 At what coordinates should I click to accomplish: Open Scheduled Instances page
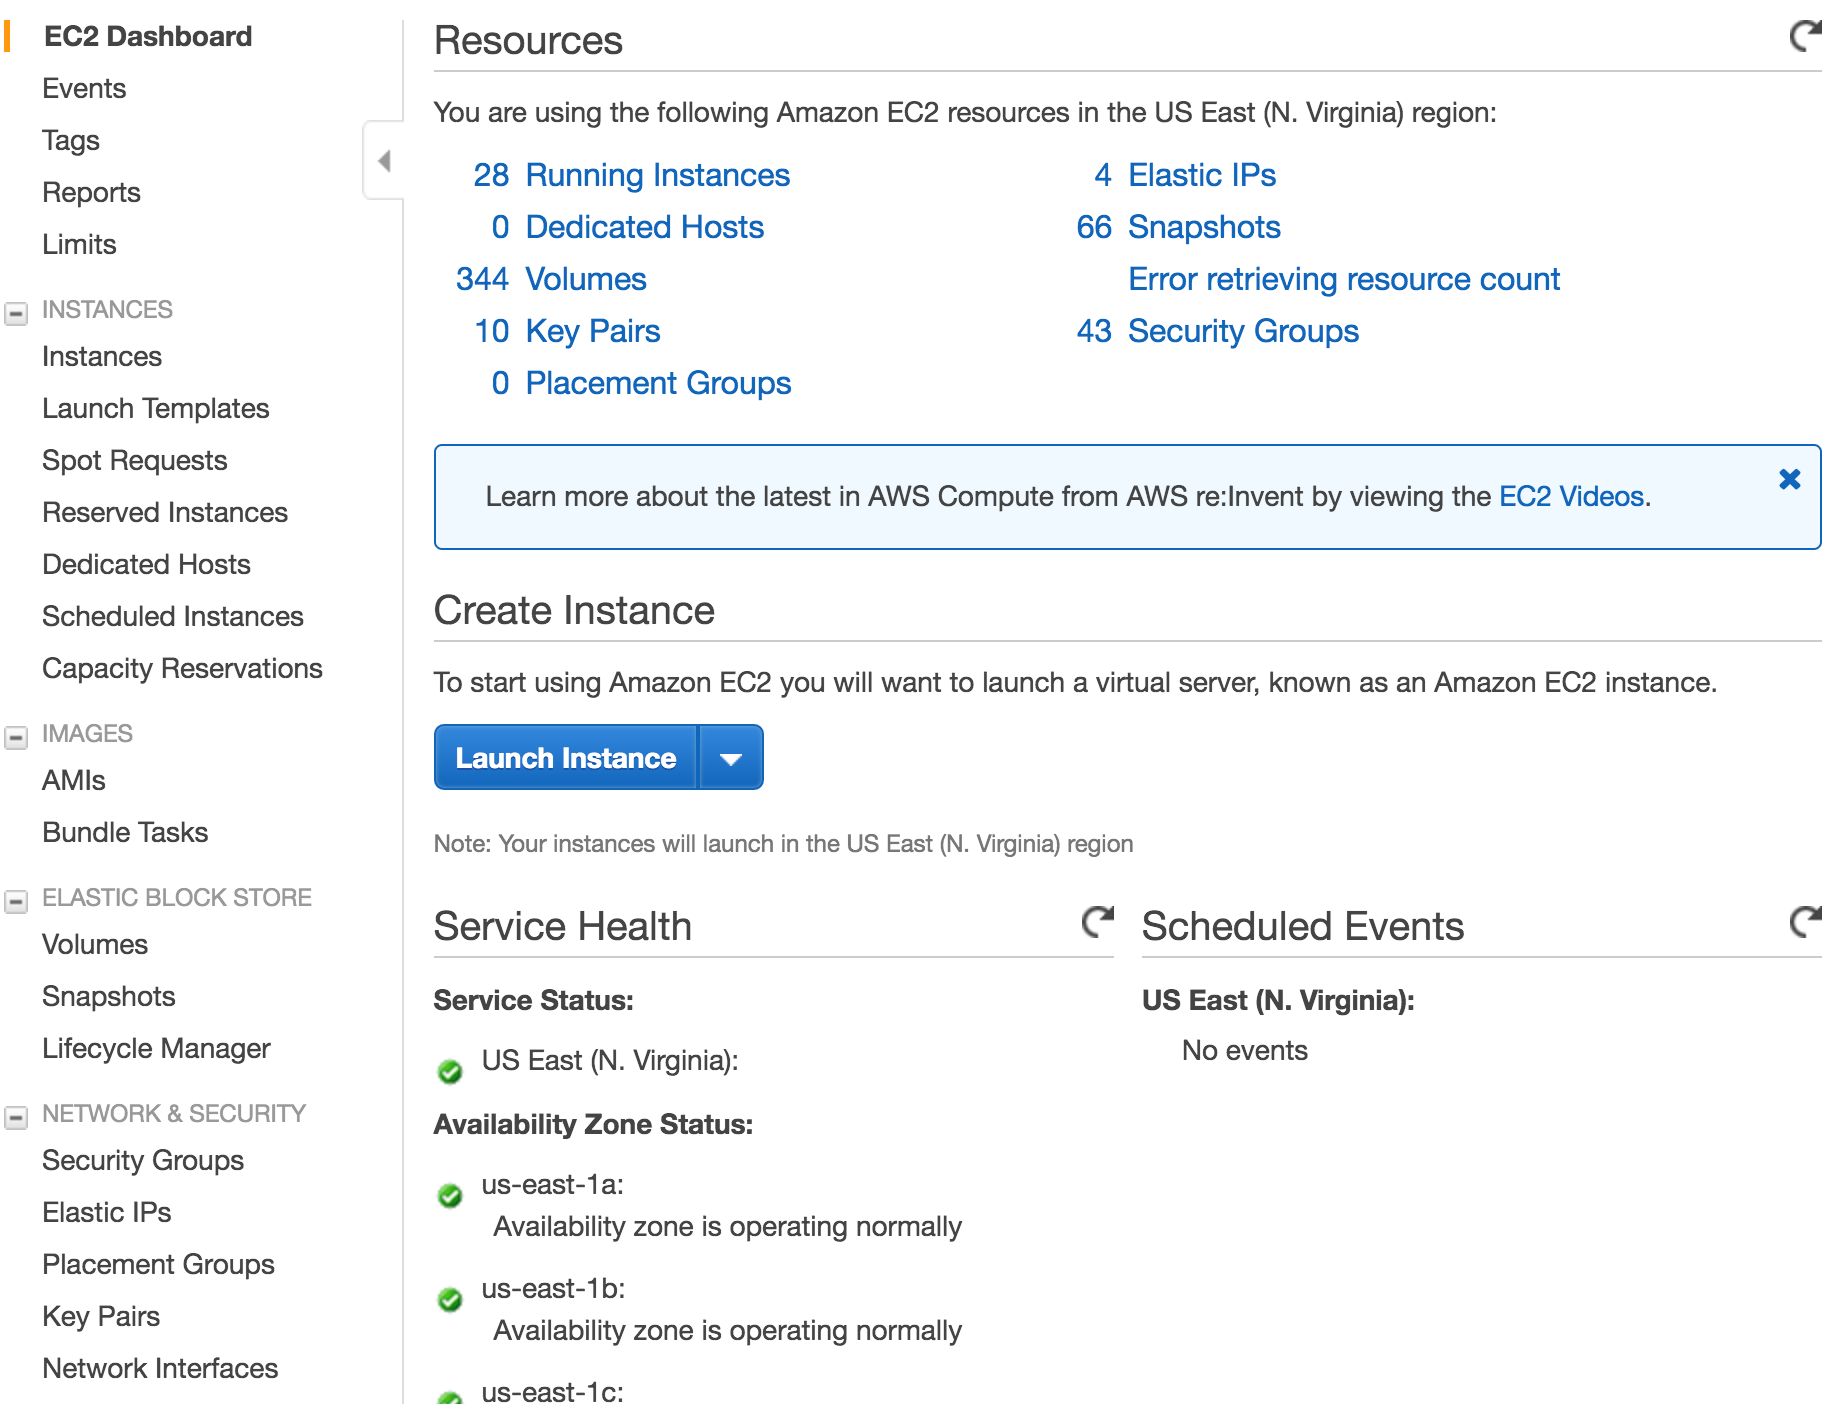tap(173, 617)
